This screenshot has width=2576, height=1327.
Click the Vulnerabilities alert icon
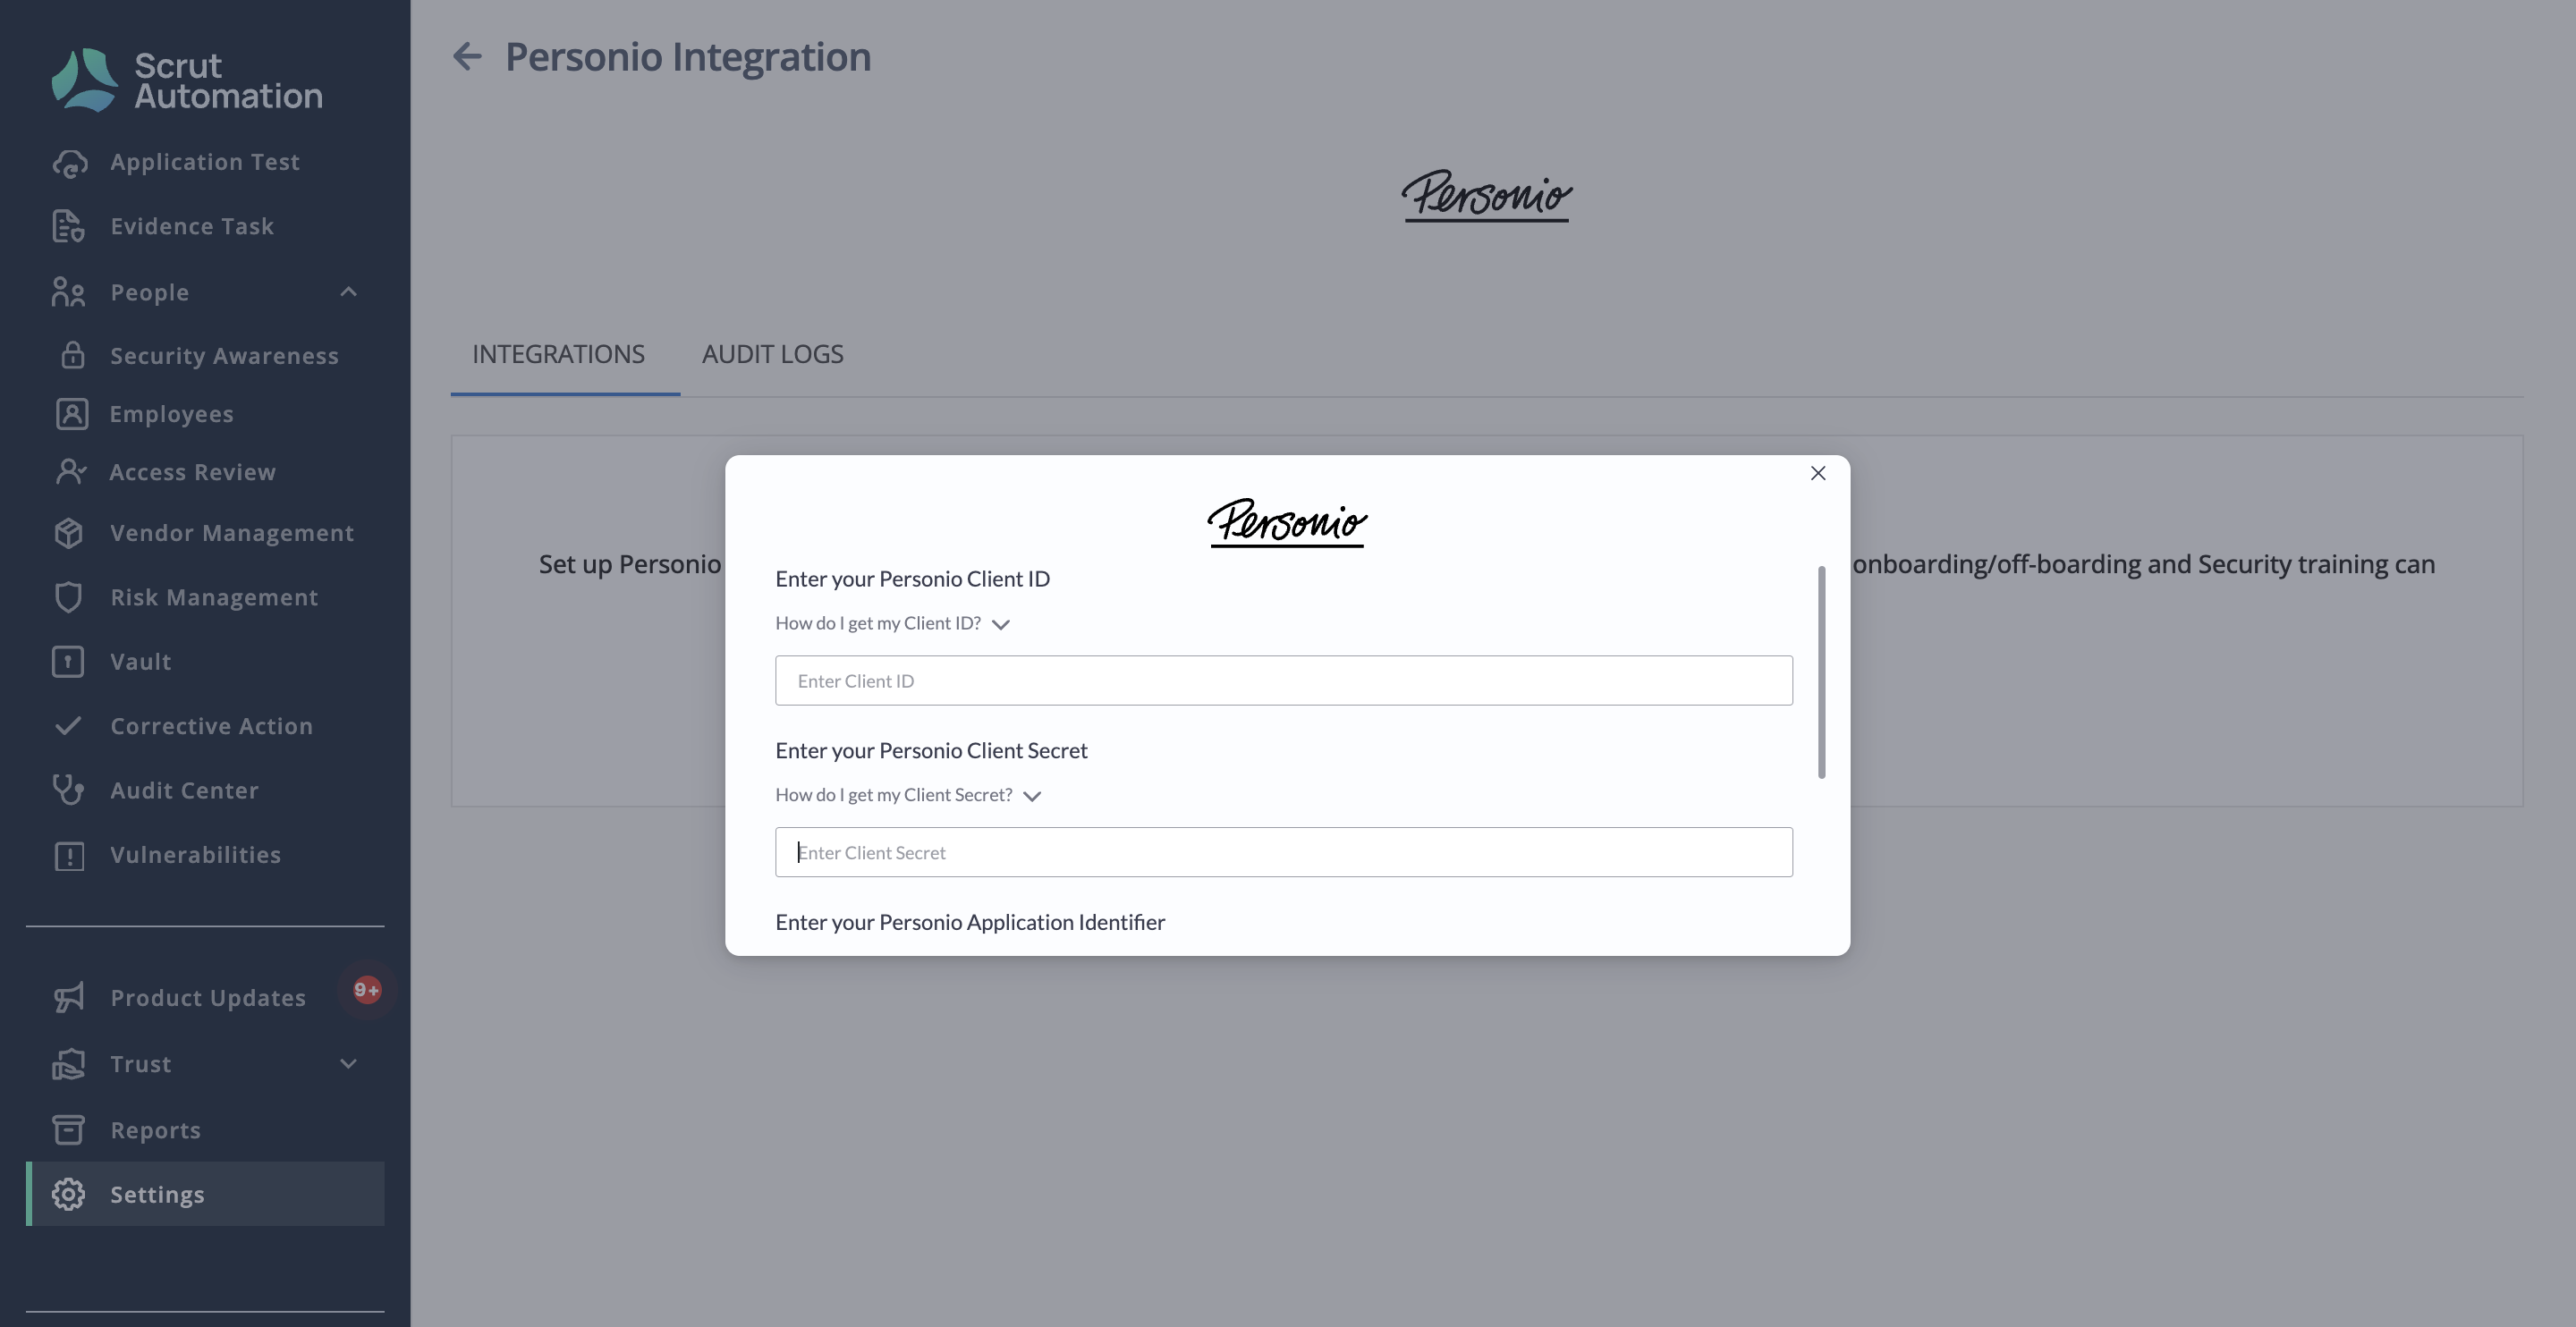click(x=69, y=856)
